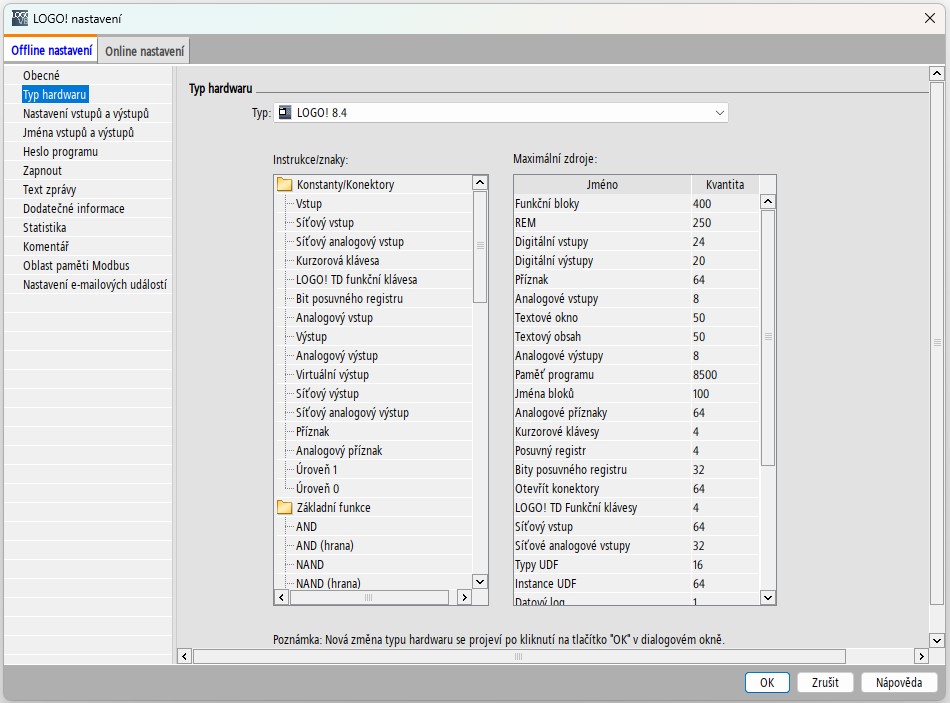This screenshot has height=703, width=950.
Task: Click the Jméno column header
Action: 602,184
